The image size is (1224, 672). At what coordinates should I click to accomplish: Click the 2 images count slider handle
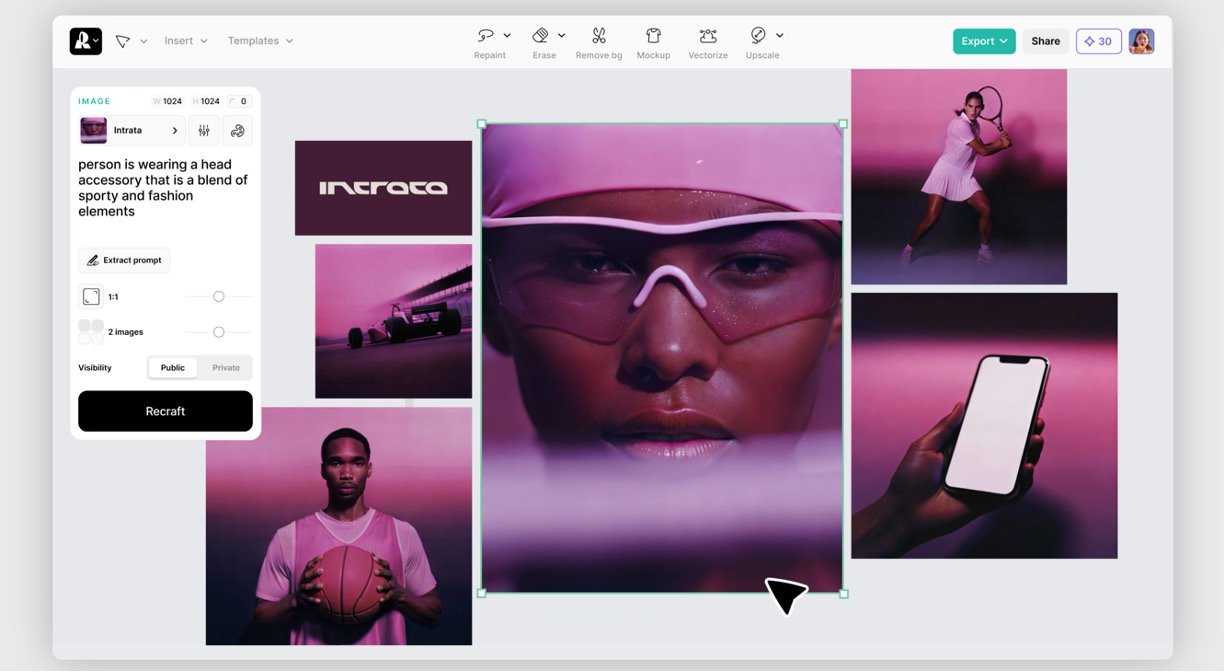point(219,332)
